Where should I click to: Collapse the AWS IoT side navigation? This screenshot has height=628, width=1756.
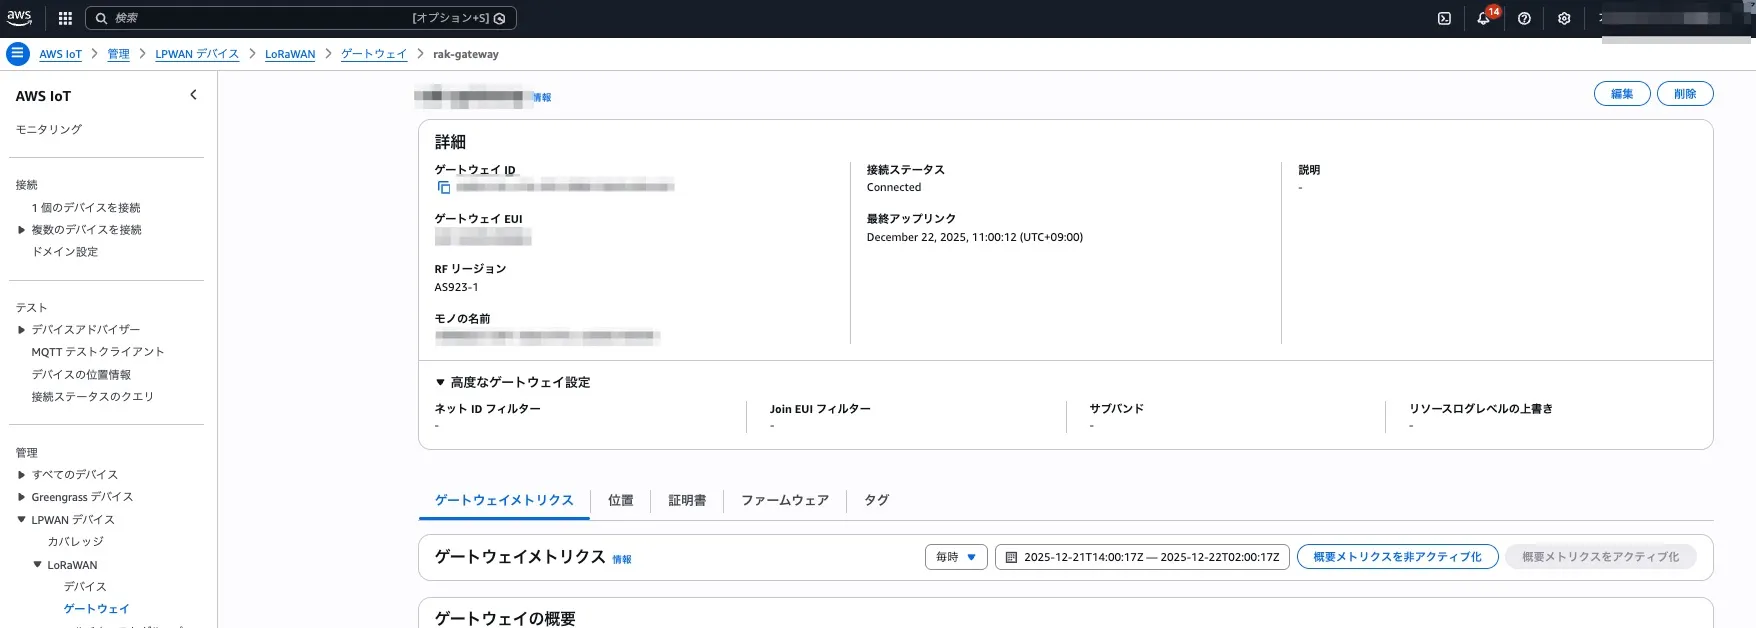[x=193, y=95]
